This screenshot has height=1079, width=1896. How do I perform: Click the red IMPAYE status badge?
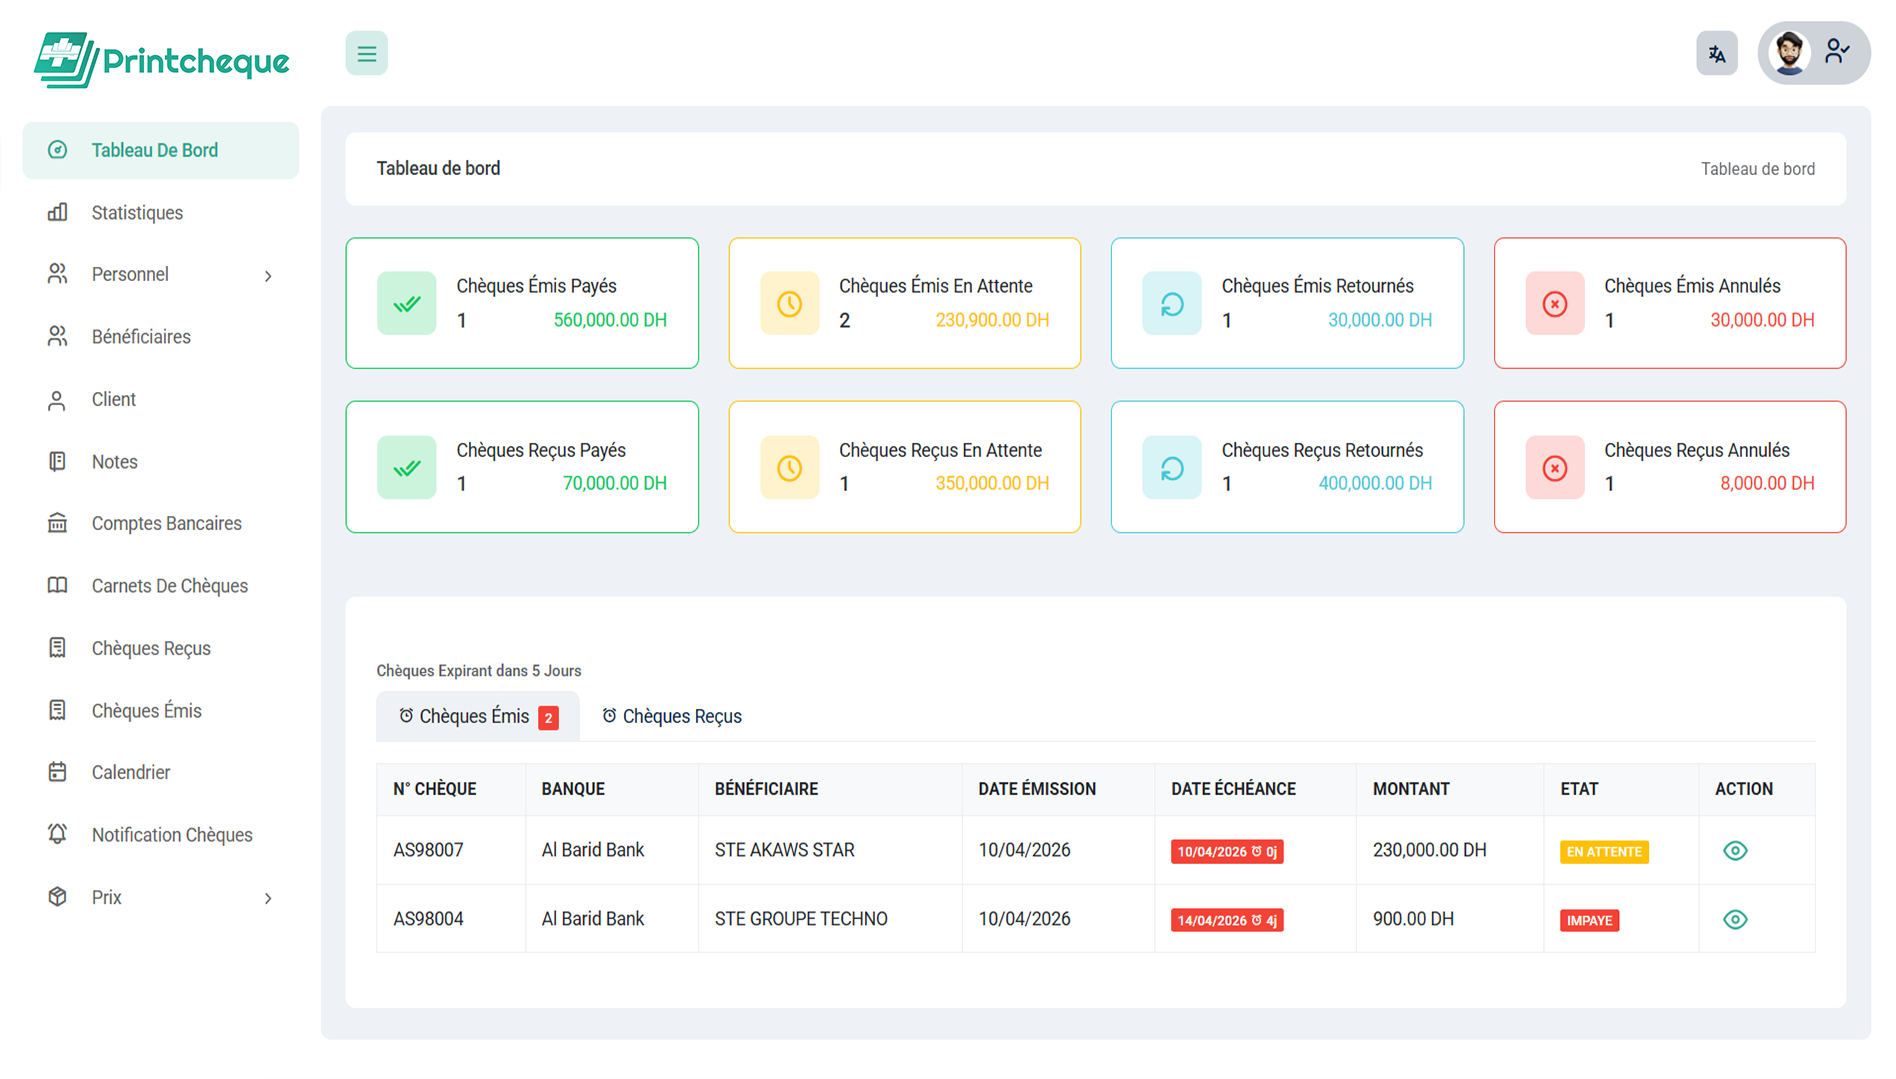(x=1589, y=921)
